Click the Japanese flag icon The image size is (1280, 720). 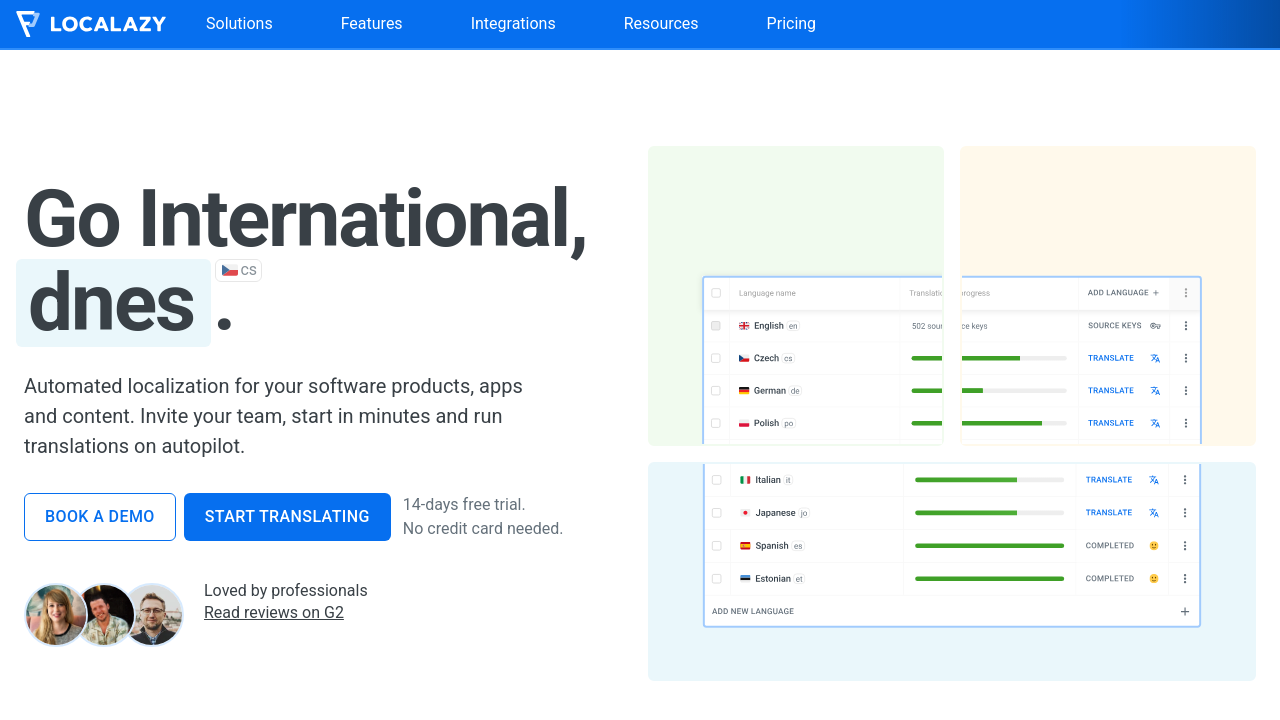coord(745,513)
